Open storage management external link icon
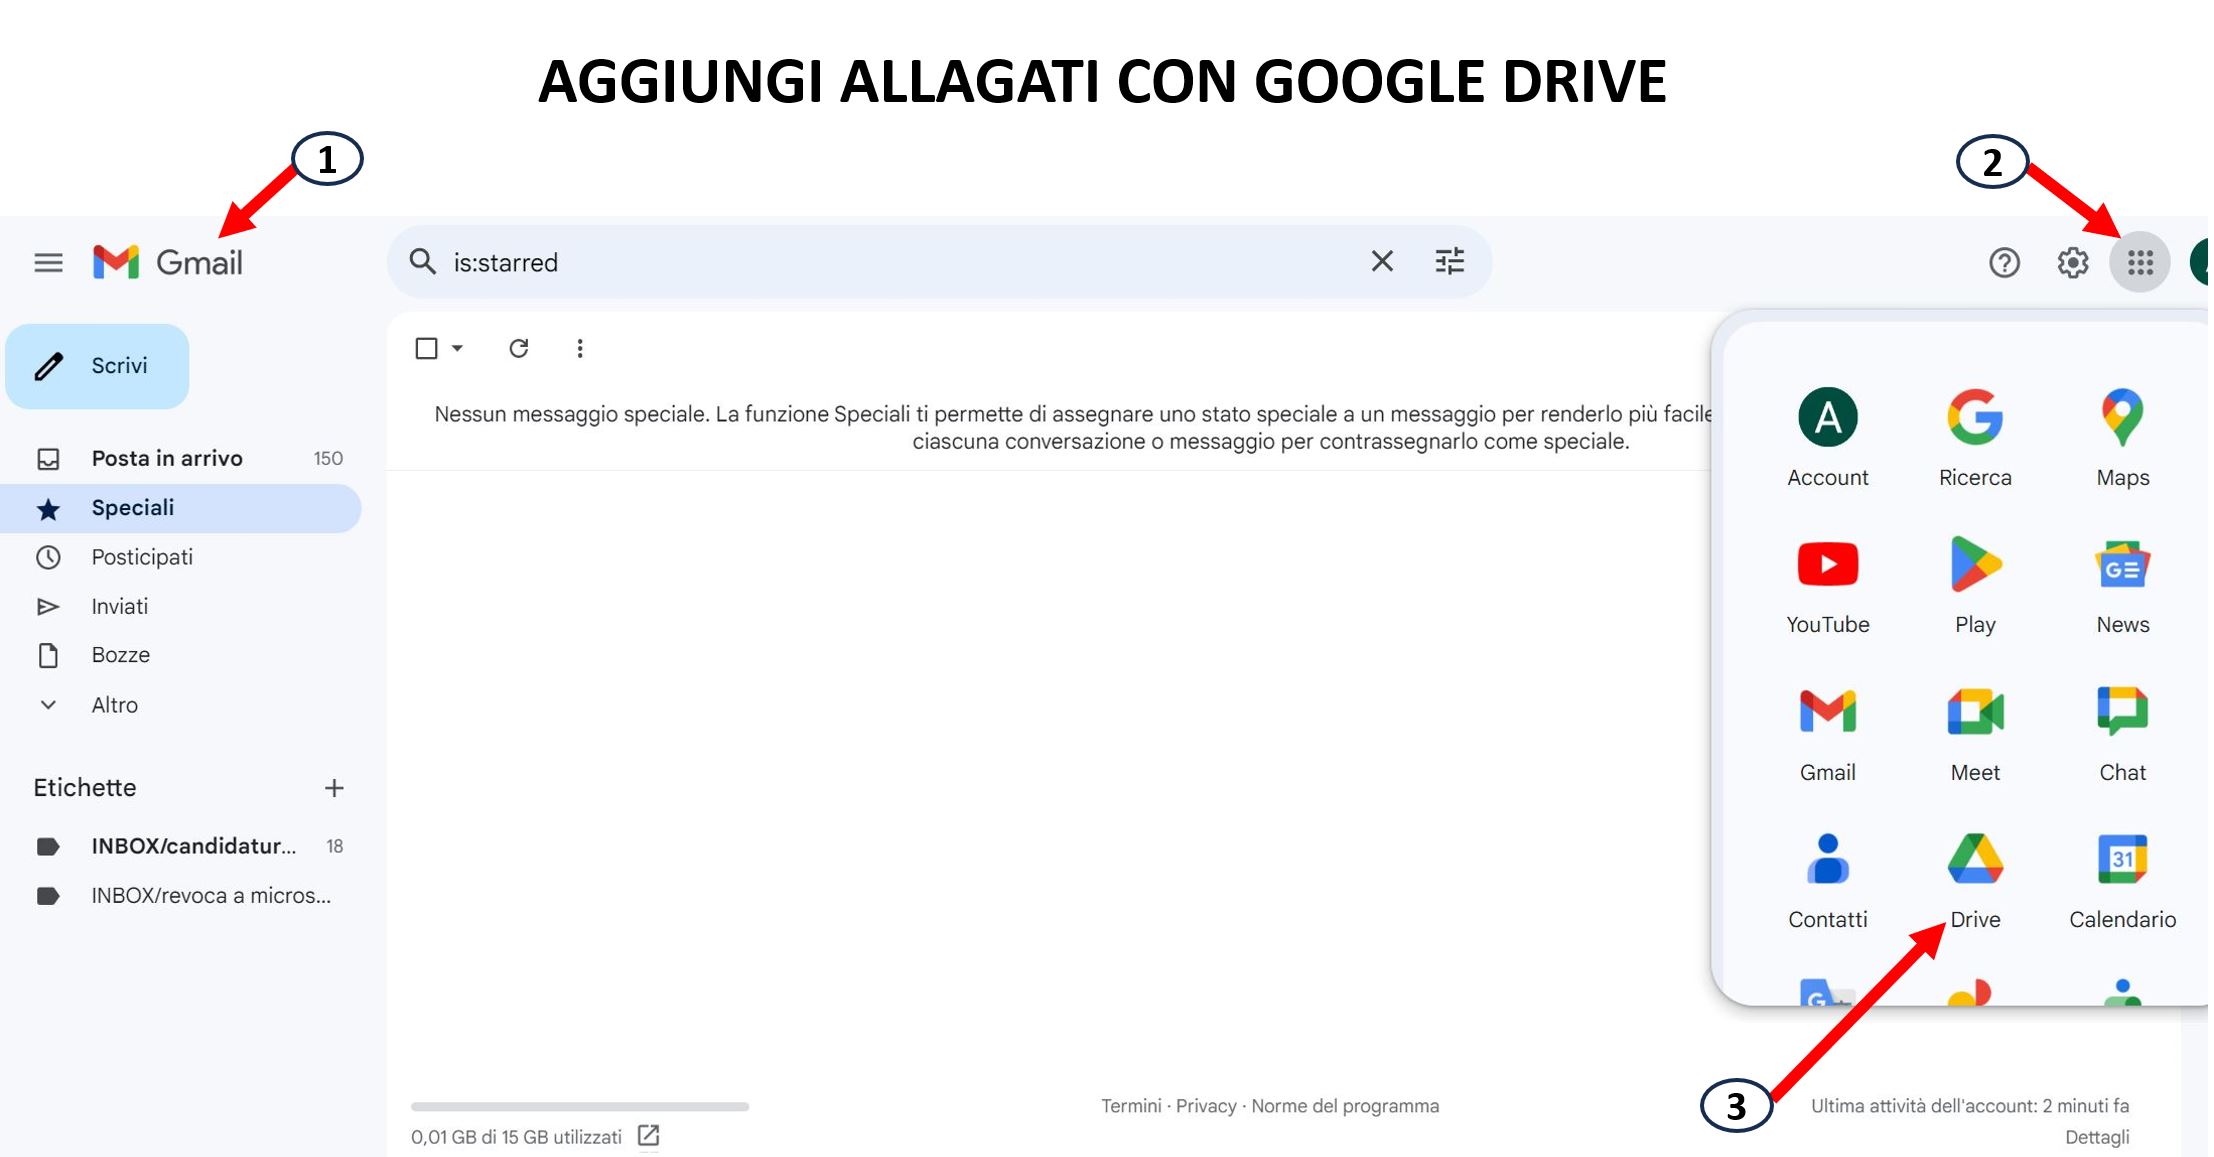2214x1157 pixels. (648, 1136)
